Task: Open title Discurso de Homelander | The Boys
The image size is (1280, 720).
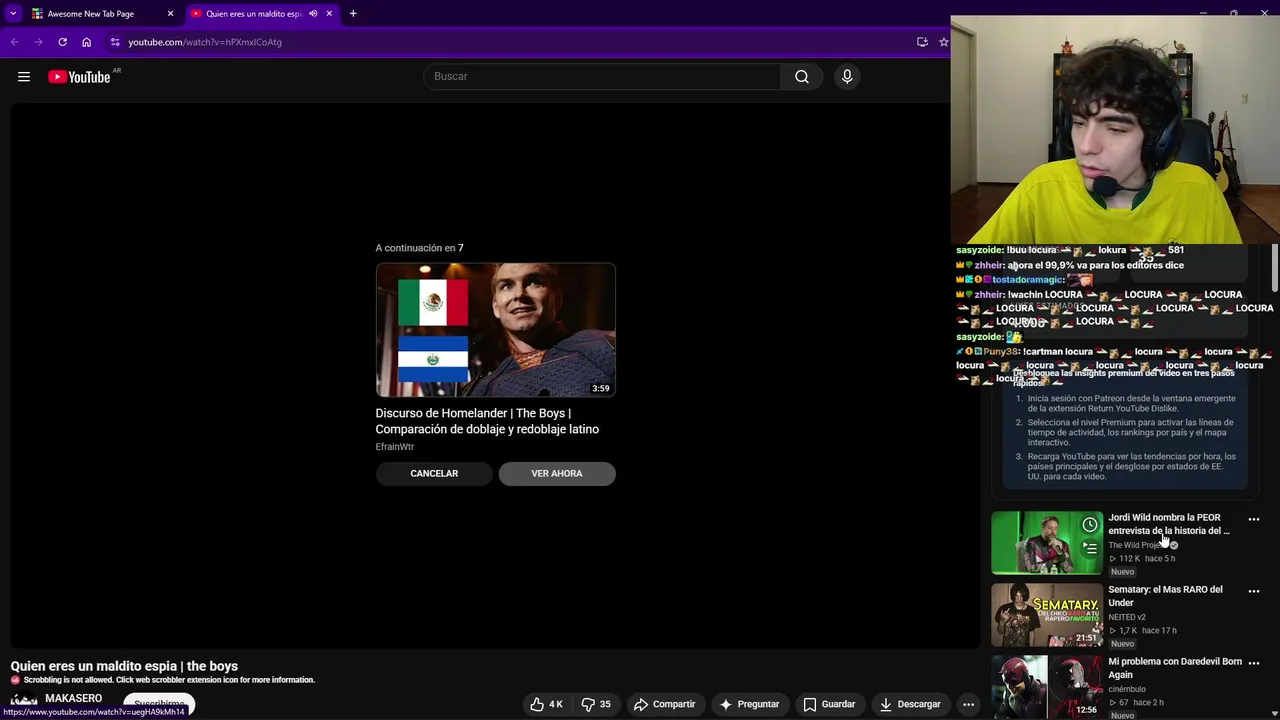Action: 487,421
